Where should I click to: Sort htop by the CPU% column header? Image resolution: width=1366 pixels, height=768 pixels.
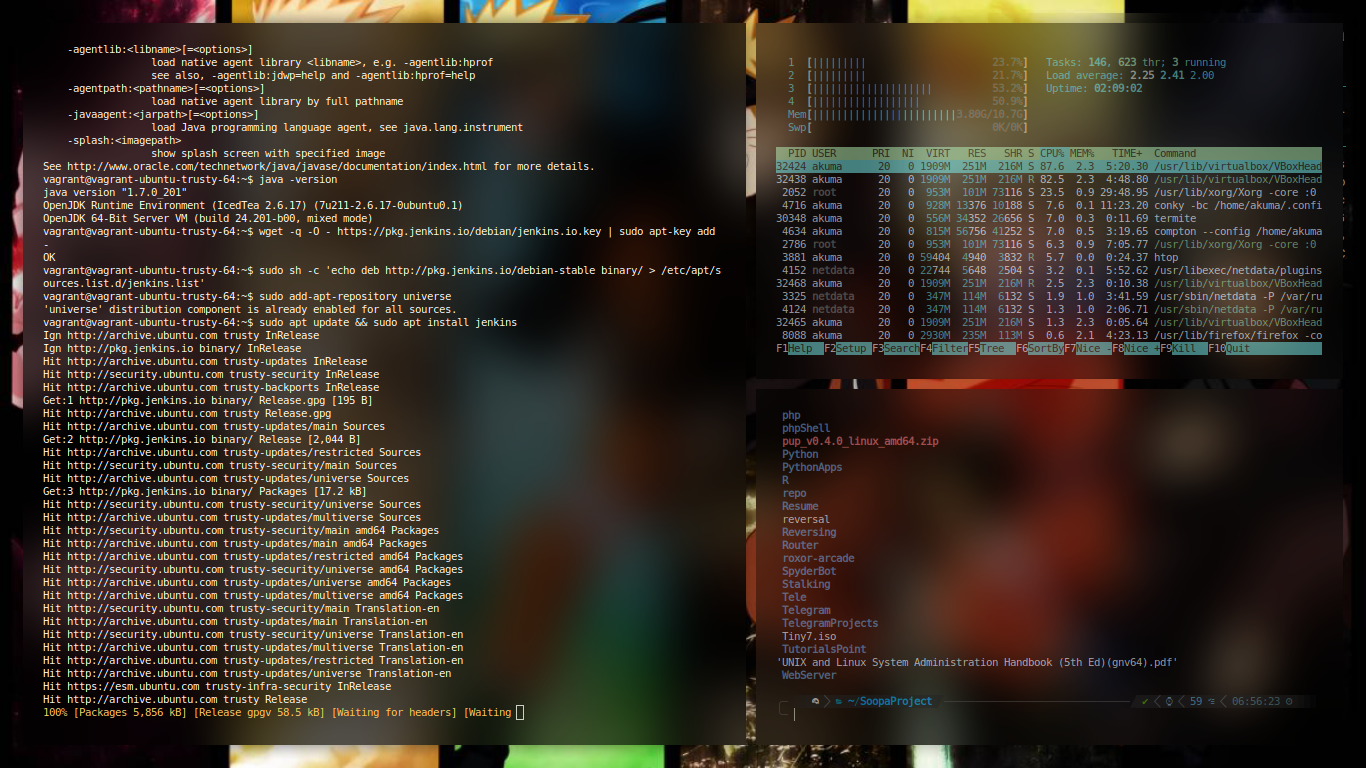[1052, 153]
